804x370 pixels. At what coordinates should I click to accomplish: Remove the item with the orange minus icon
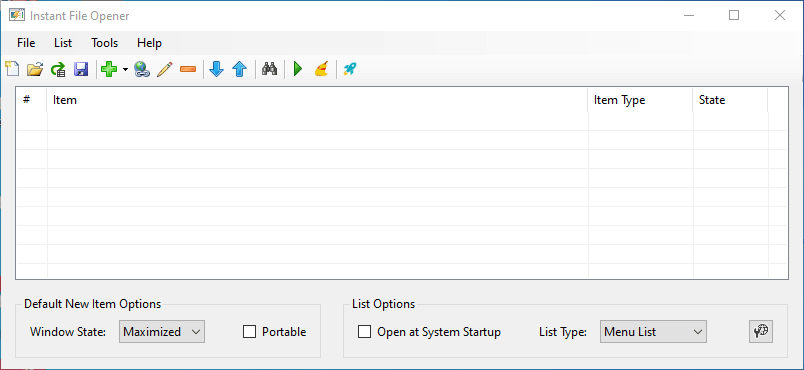click(188, 69)
